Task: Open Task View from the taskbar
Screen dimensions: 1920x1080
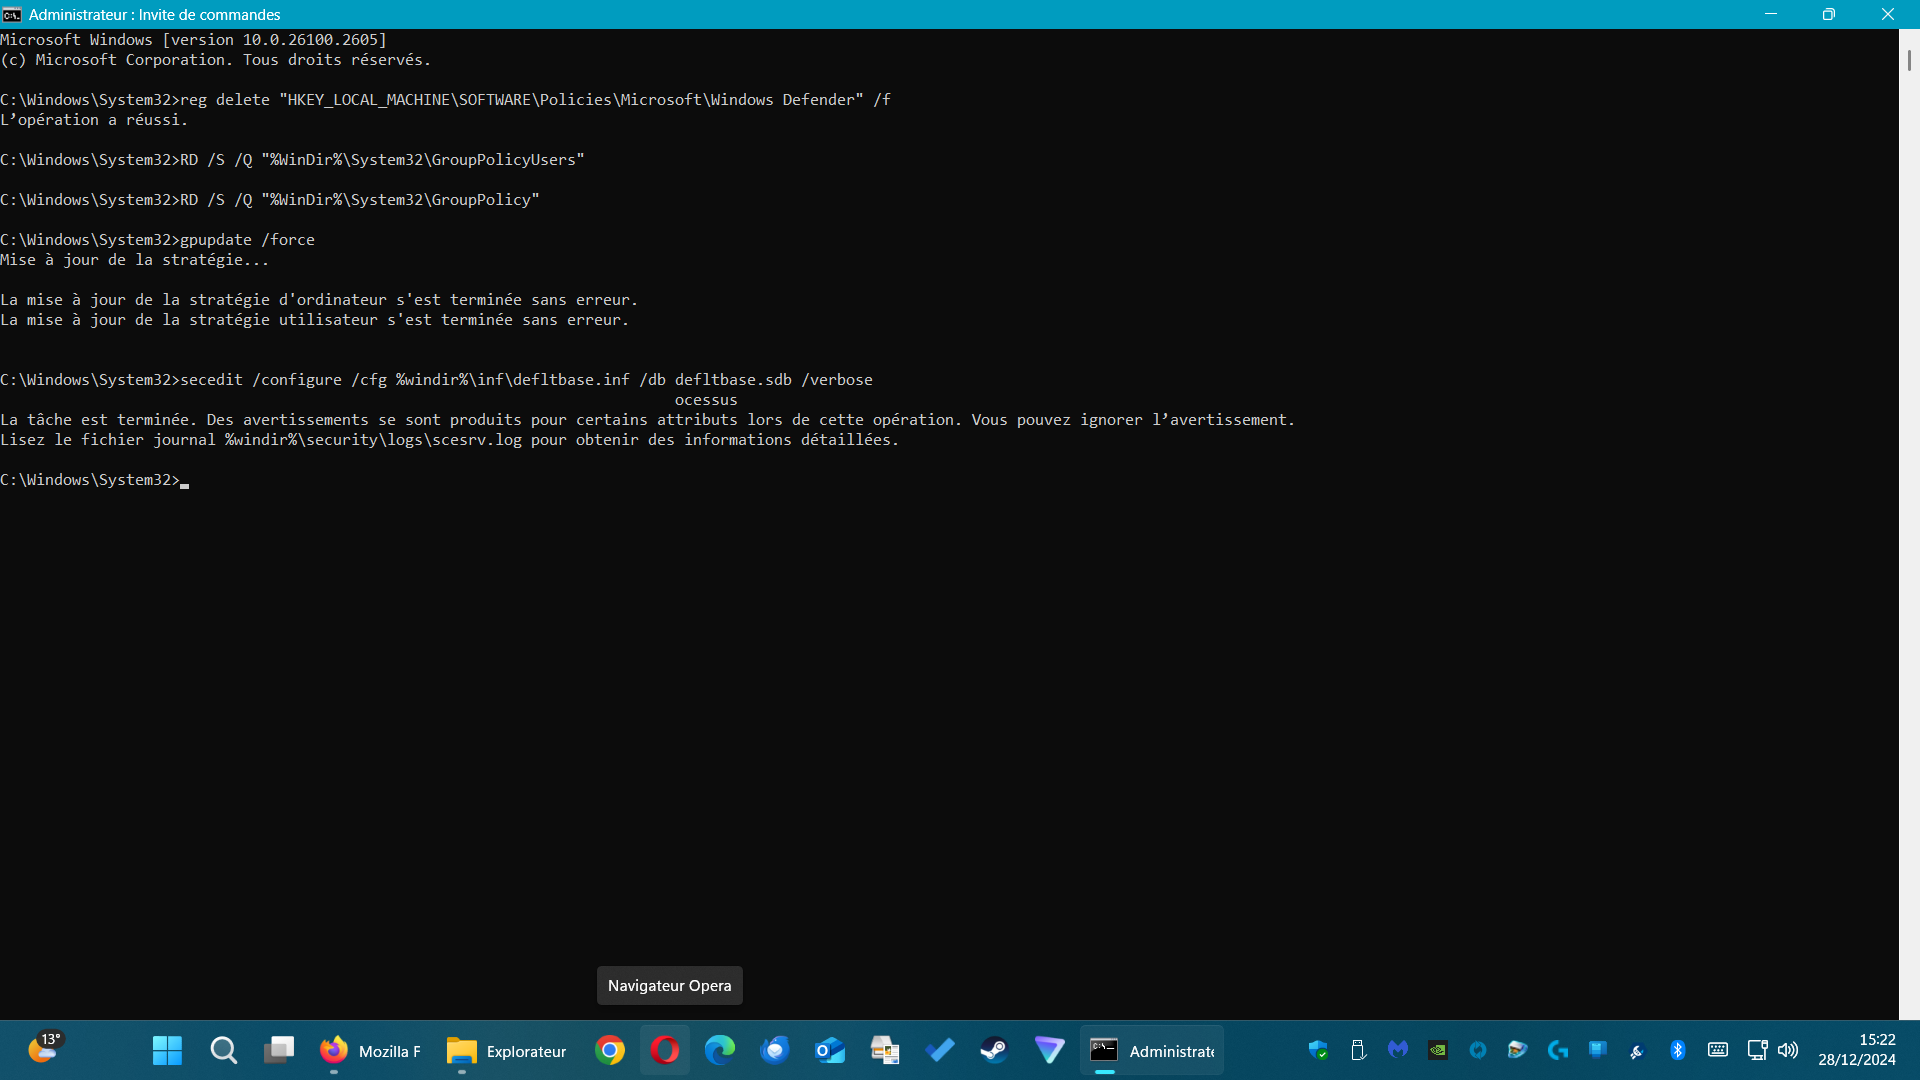Action: coord(279,1050)
